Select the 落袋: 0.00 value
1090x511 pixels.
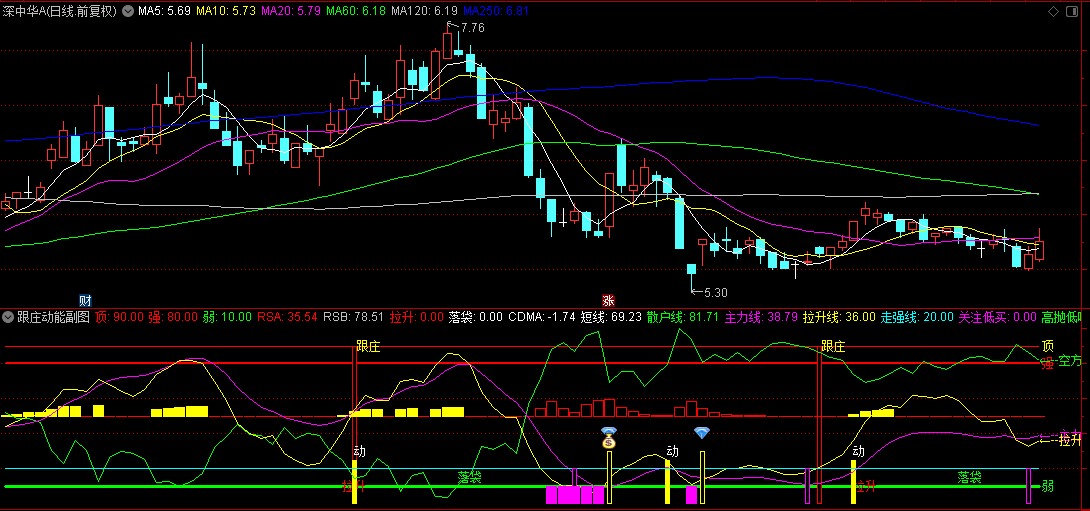pos(475,317)
